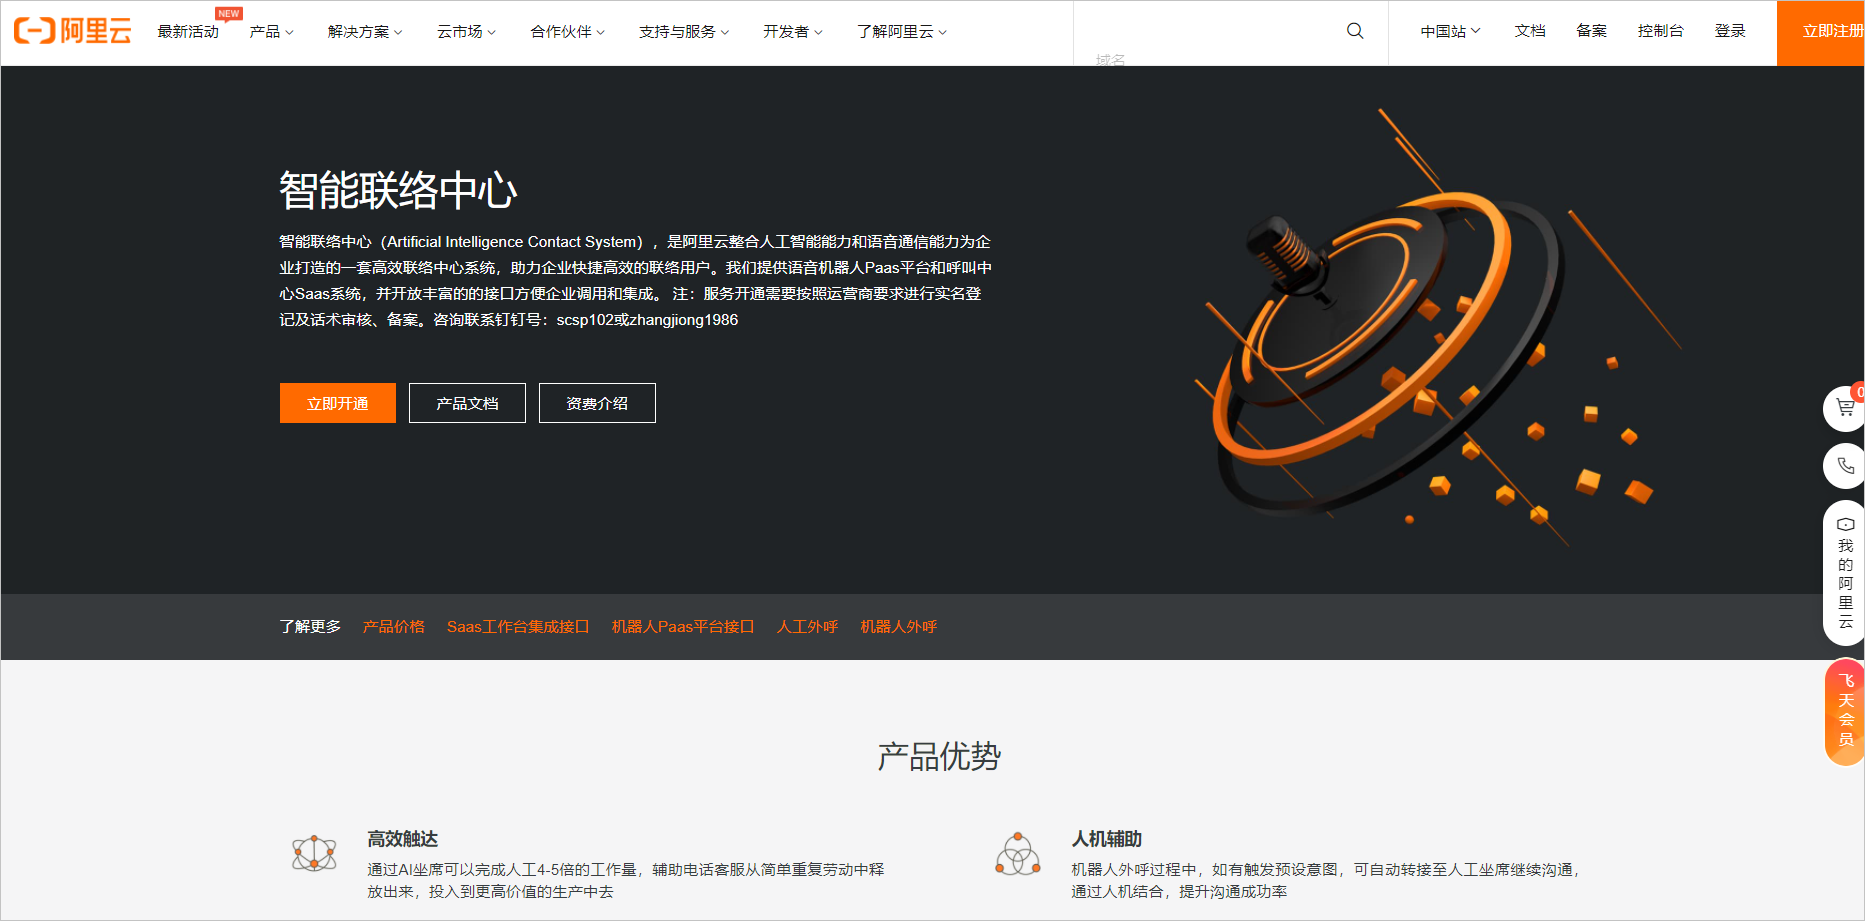Go to 控制台 console

(1660, 31)
